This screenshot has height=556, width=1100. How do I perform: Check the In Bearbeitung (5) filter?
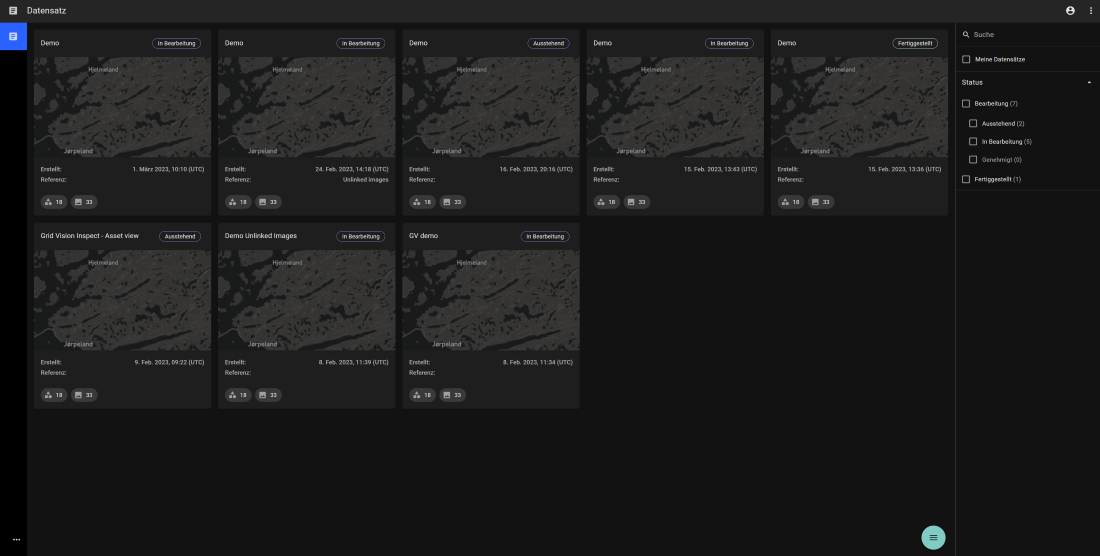pyautogui.click(x=973, y=142)
